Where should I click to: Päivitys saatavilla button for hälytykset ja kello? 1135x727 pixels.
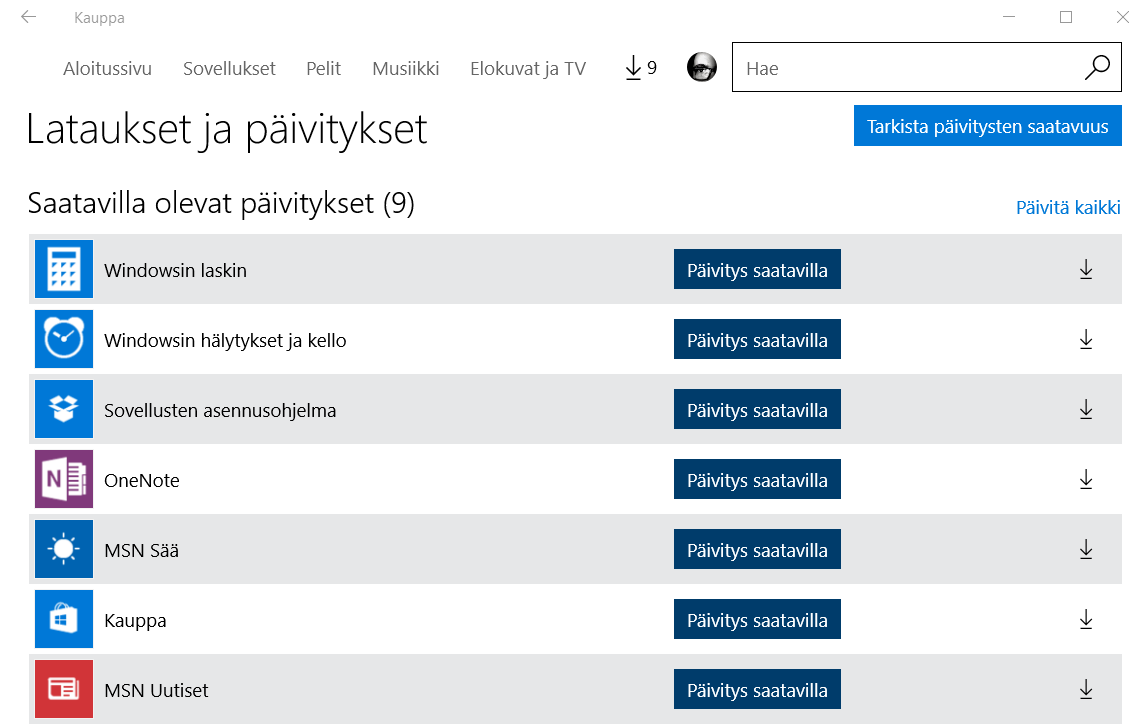[x=757, y=339]
